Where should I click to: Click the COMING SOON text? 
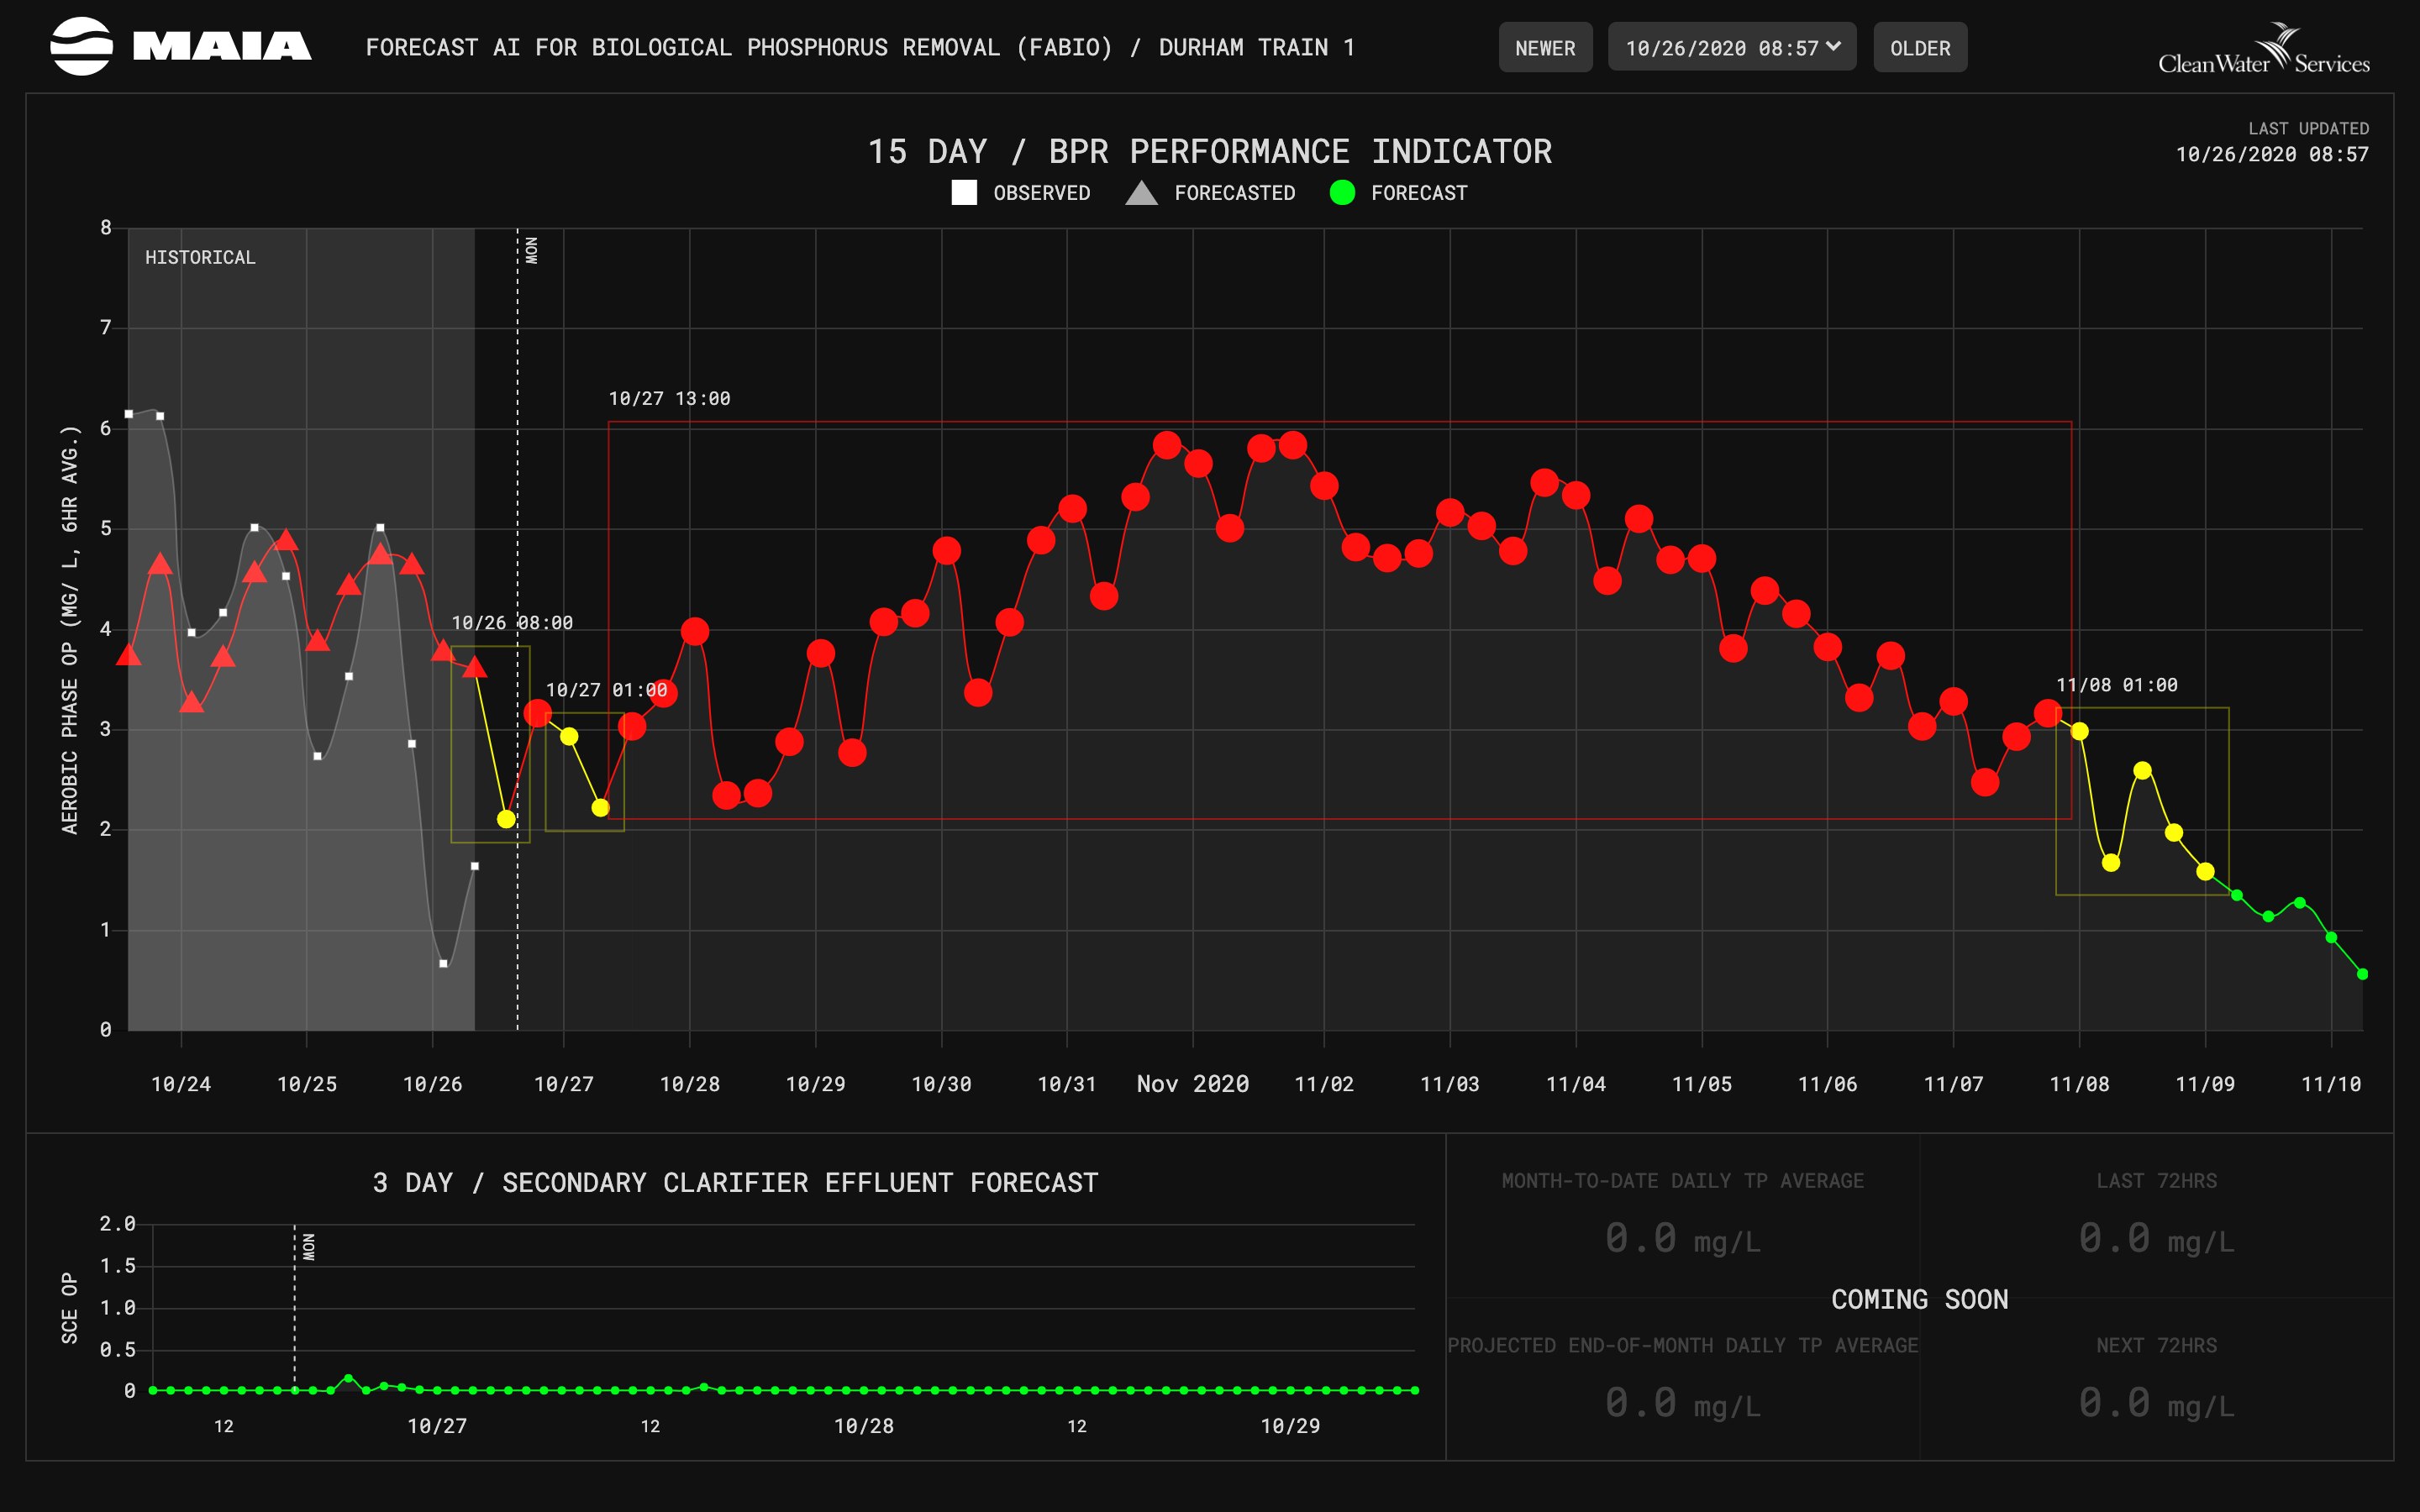[1919, 1300]
